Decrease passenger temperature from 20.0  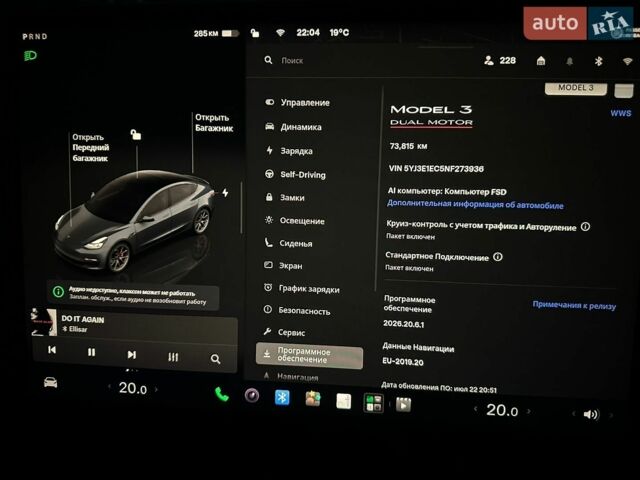476,409
